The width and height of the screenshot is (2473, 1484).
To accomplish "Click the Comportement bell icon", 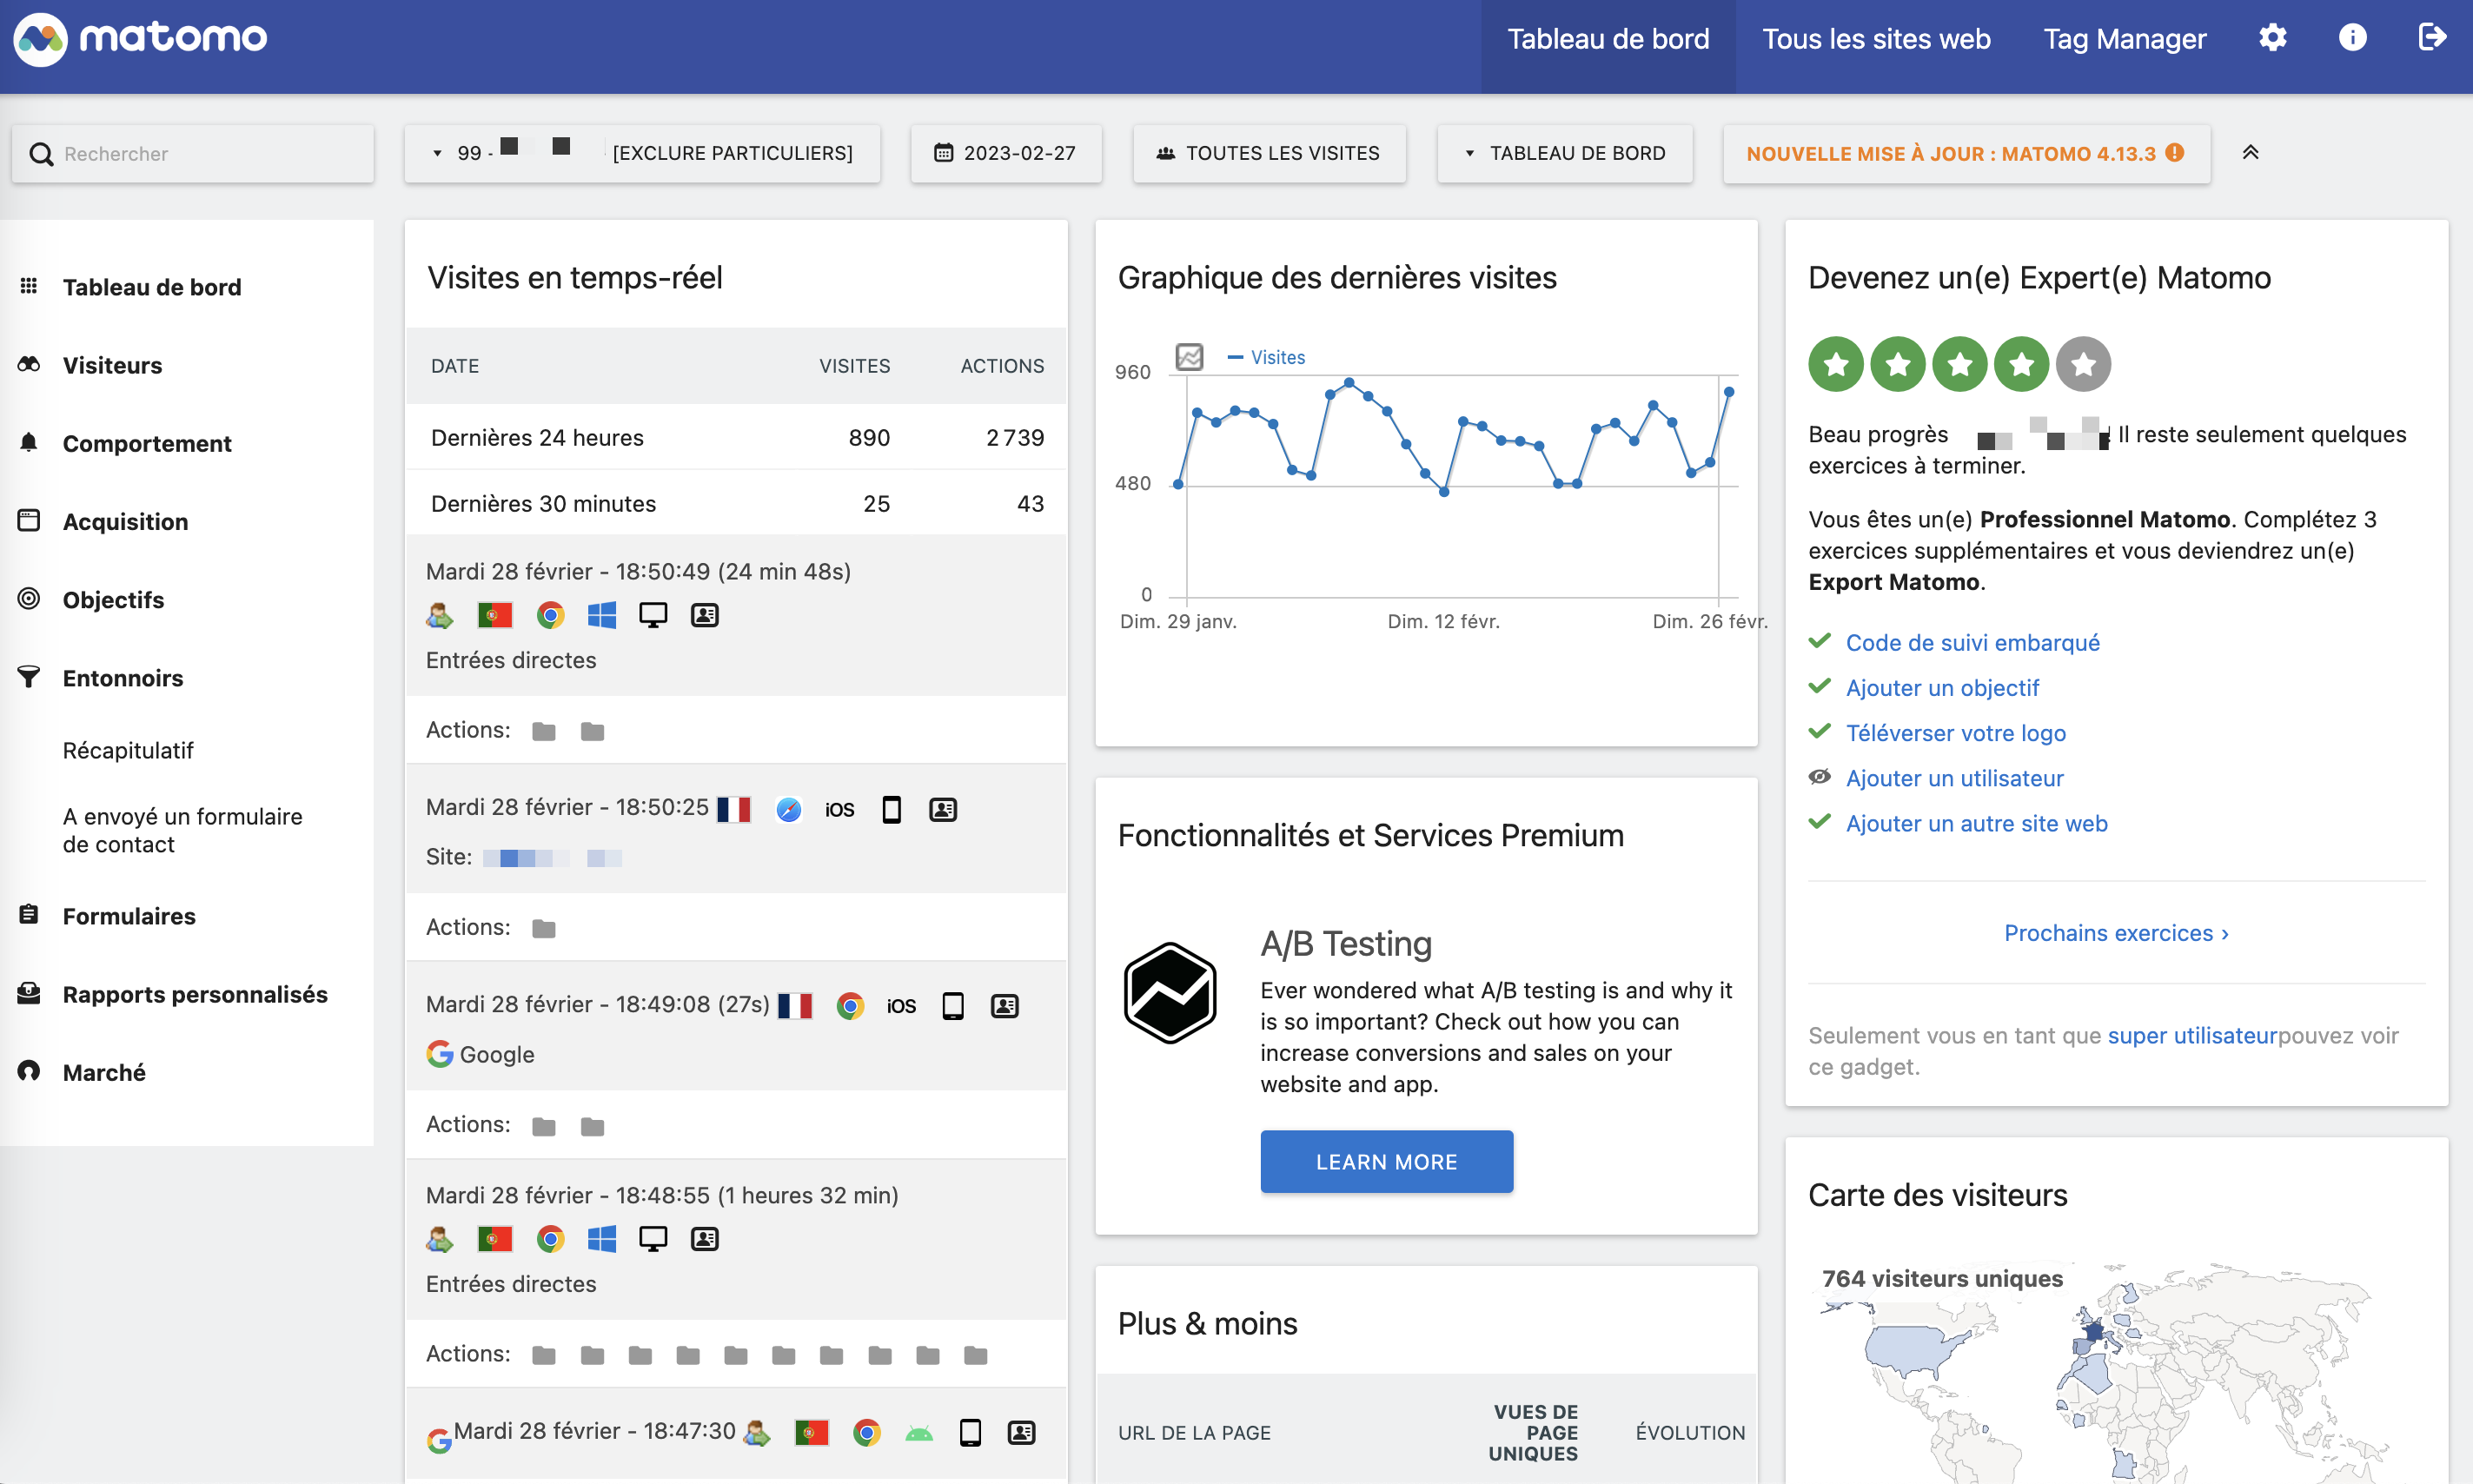I will click(29, 442).
